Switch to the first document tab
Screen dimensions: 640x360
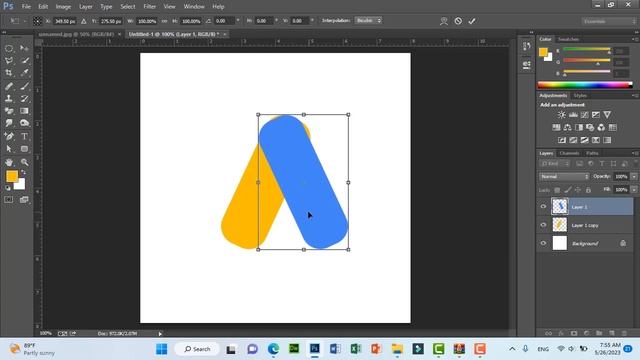[76, 34]
